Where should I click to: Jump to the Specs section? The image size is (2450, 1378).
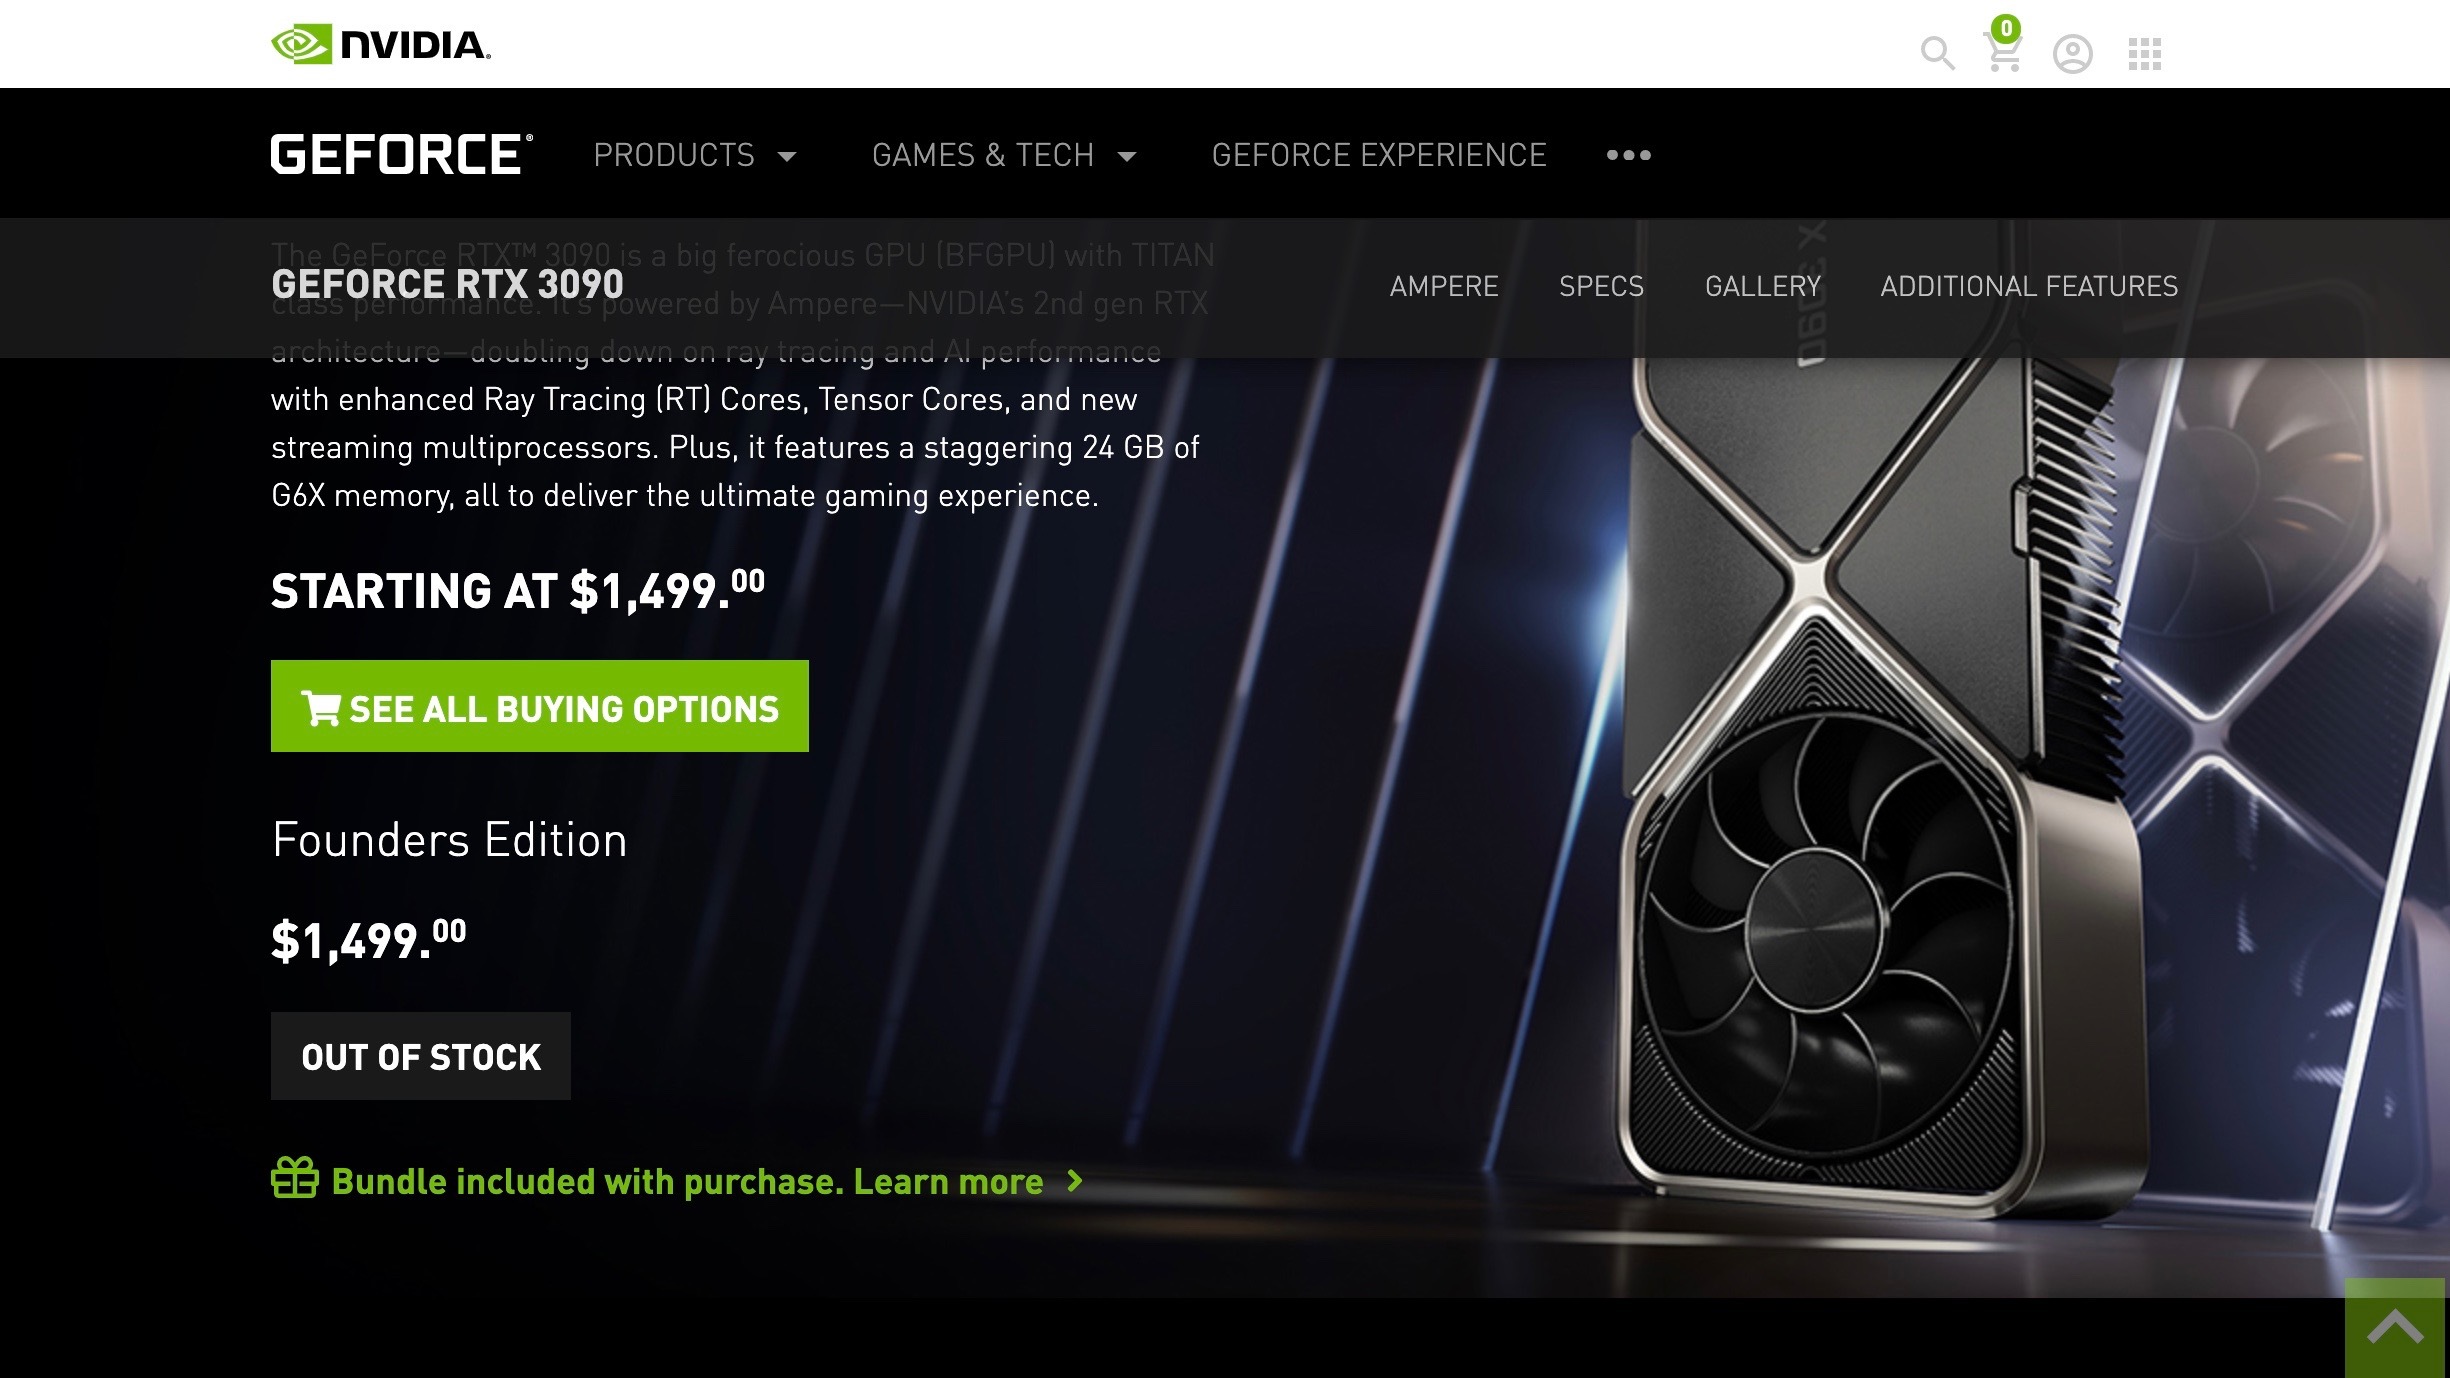pos(1601,286)
